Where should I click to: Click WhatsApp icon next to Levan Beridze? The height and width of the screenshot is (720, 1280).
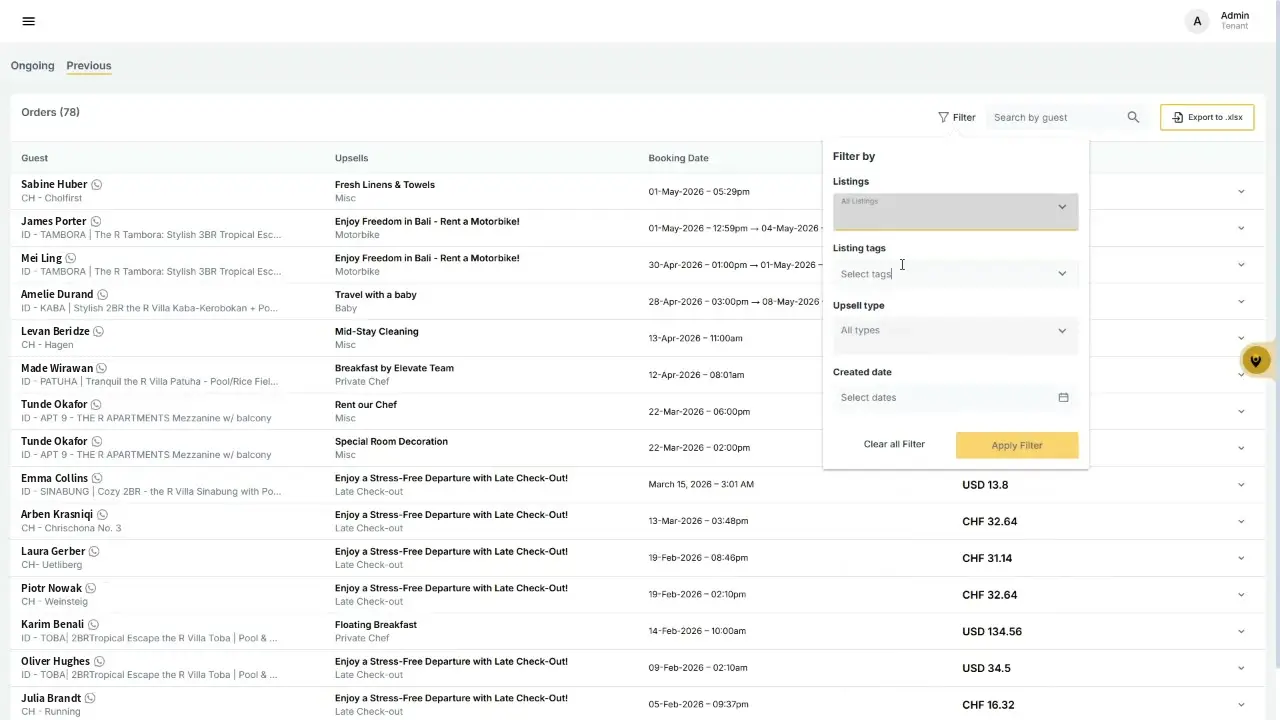point(99,331)
